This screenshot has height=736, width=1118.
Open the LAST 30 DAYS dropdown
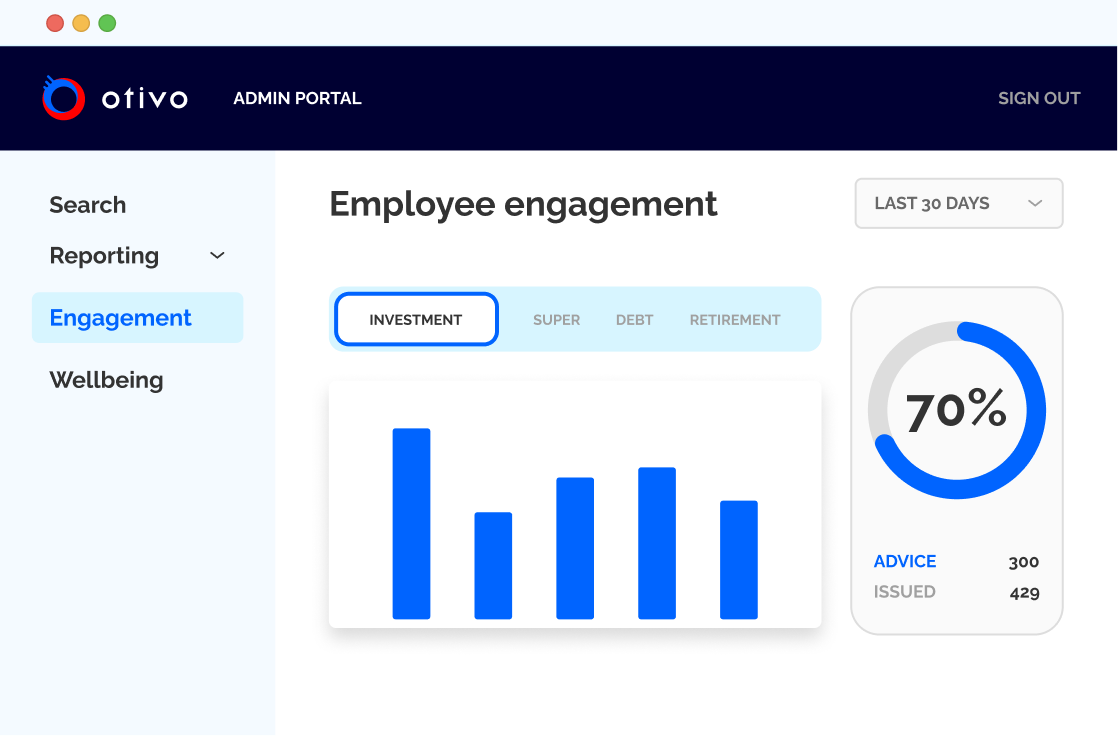[957, 203]
